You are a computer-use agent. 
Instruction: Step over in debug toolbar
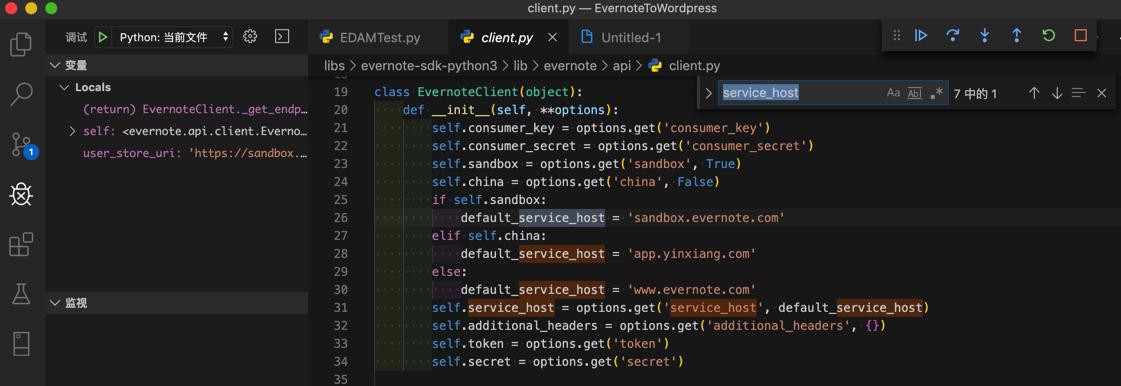(x=952, y=35)
